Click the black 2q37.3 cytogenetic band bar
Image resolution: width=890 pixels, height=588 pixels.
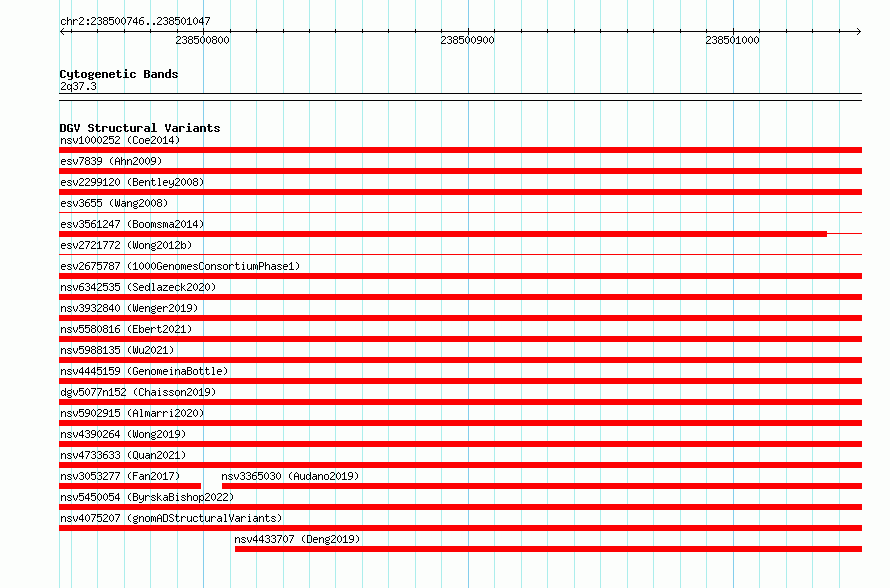[x=460, y=97]
